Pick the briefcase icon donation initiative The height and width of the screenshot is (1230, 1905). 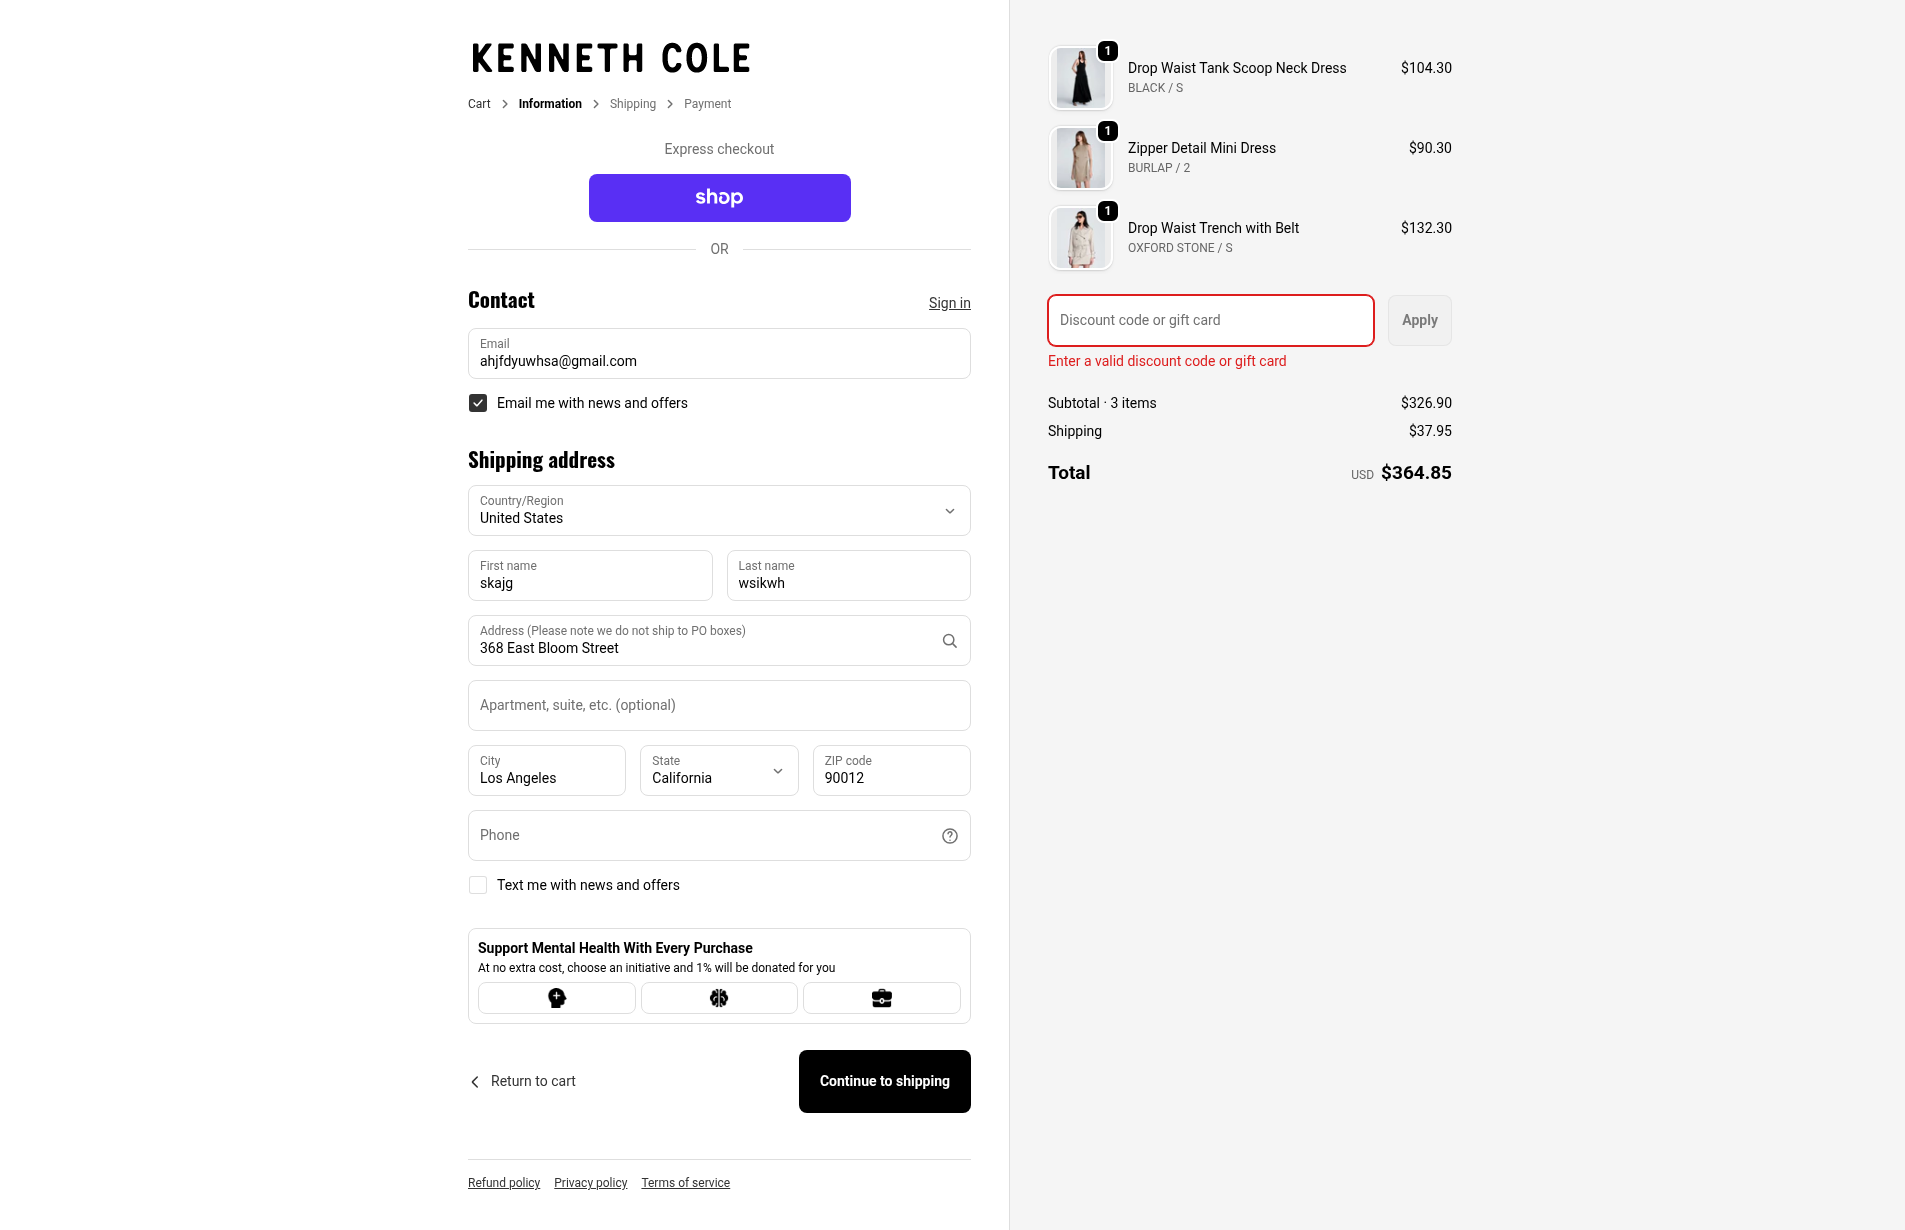(881, 998)
